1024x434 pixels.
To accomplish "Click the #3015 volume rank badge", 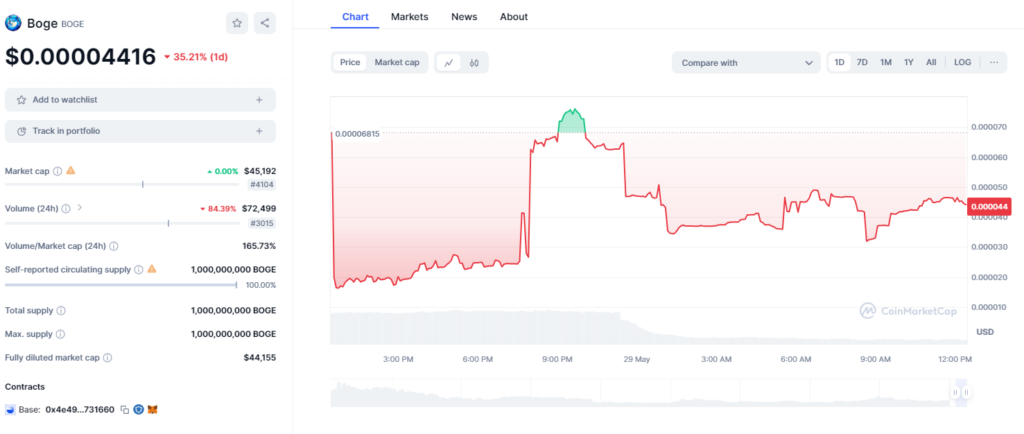I will point(263,223).
